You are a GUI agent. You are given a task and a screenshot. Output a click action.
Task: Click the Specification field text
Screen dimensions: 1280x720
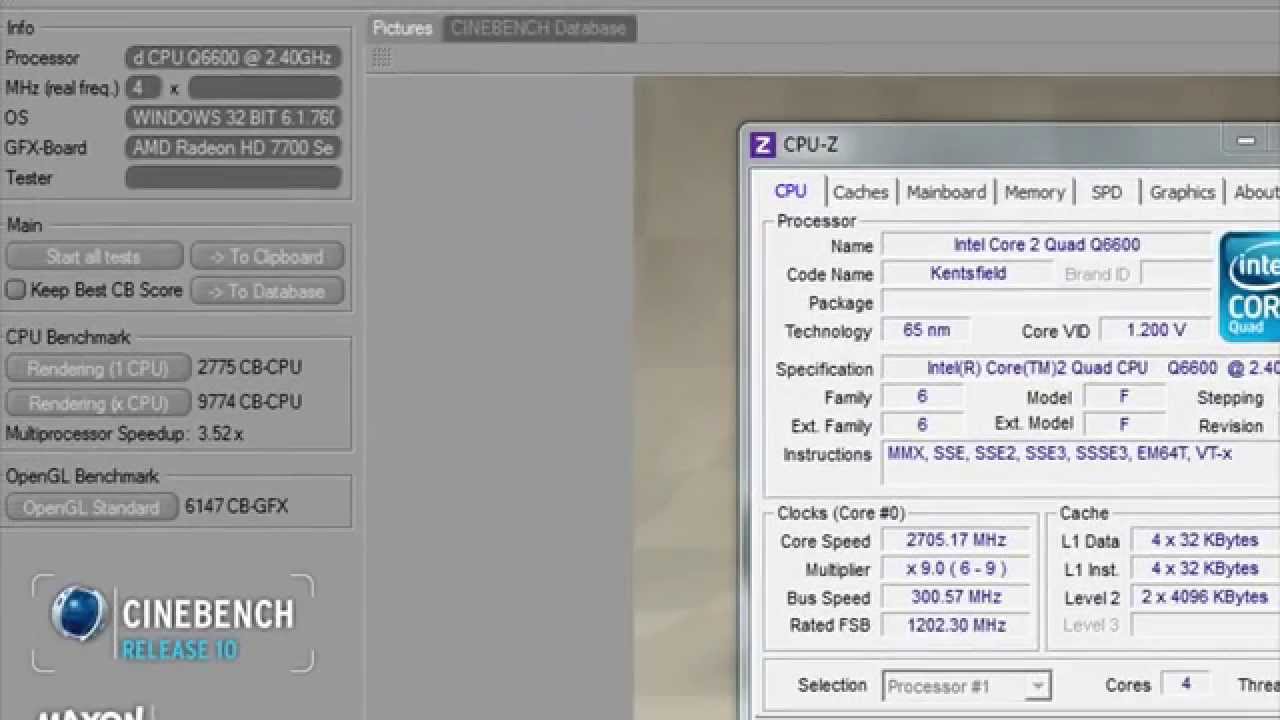pyautogui.click(x=1081, y=368)
